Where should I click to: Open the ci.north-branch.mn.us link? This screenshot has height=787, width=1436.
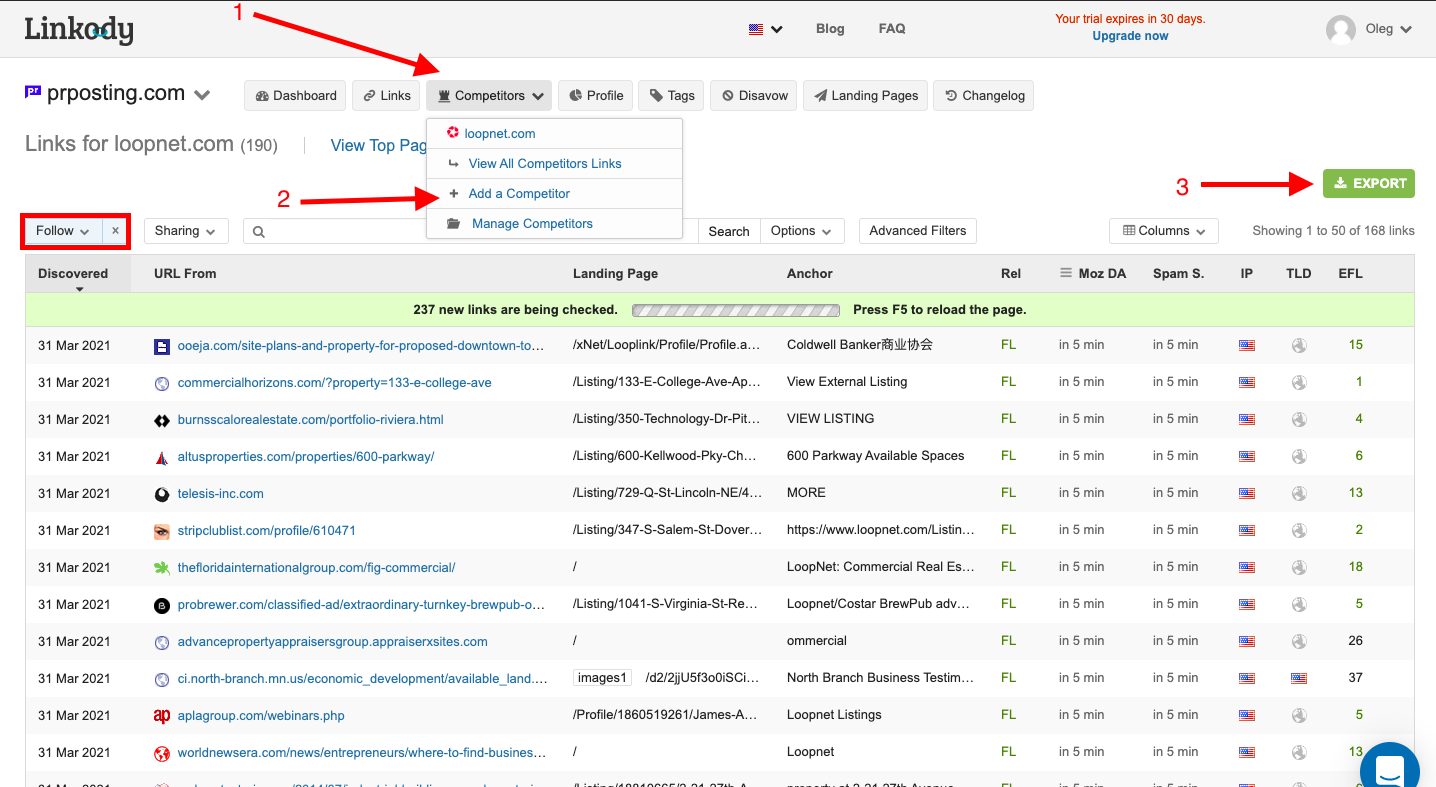pos(362,679)
